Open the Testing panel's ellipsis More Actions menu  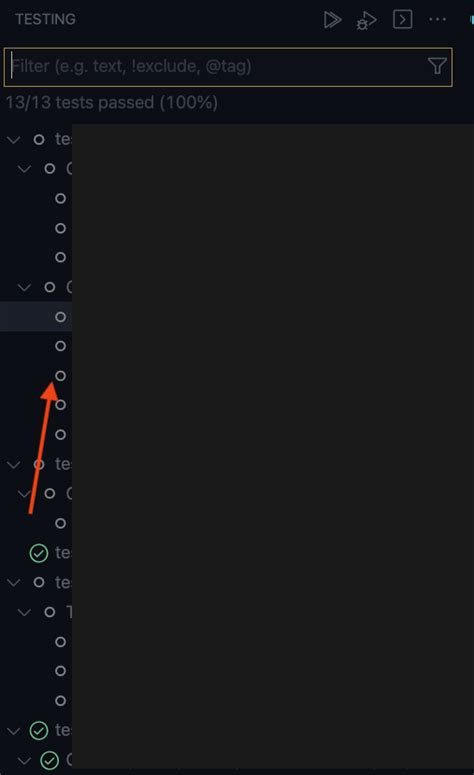pyautogui.click(x=437, y=20)
